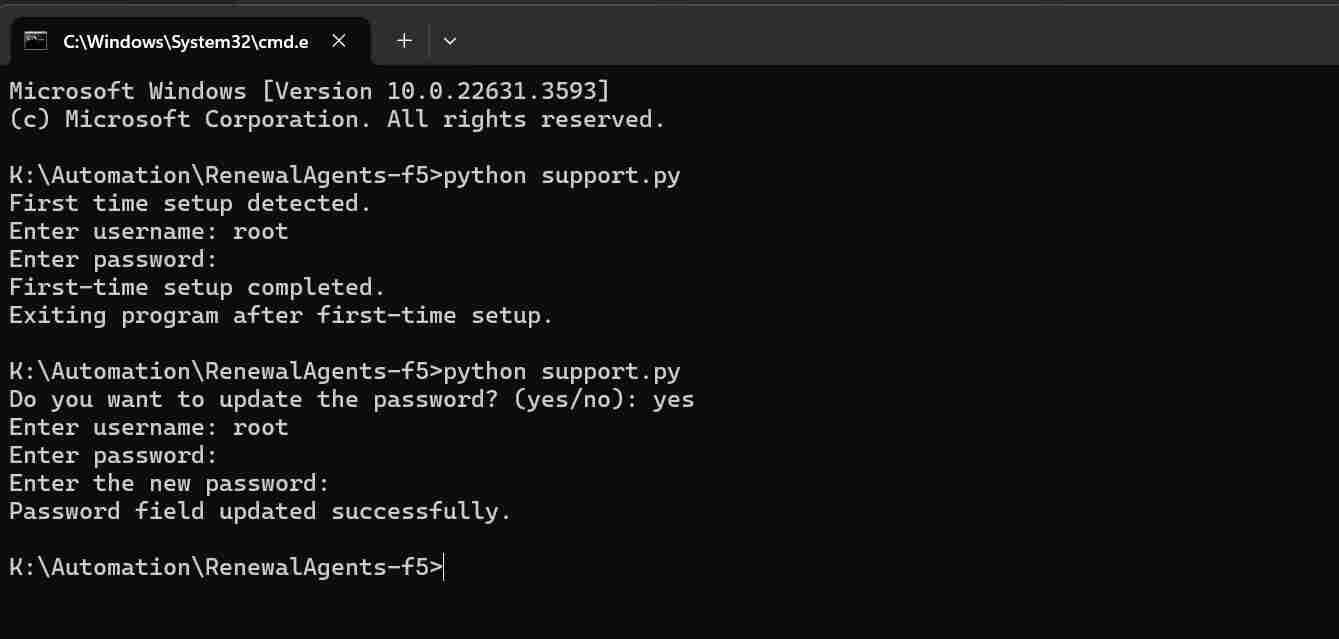Viewport: 1339px width, 639px height.
Task: Focus the blinking cursor at last prompt
Action: 443,567
